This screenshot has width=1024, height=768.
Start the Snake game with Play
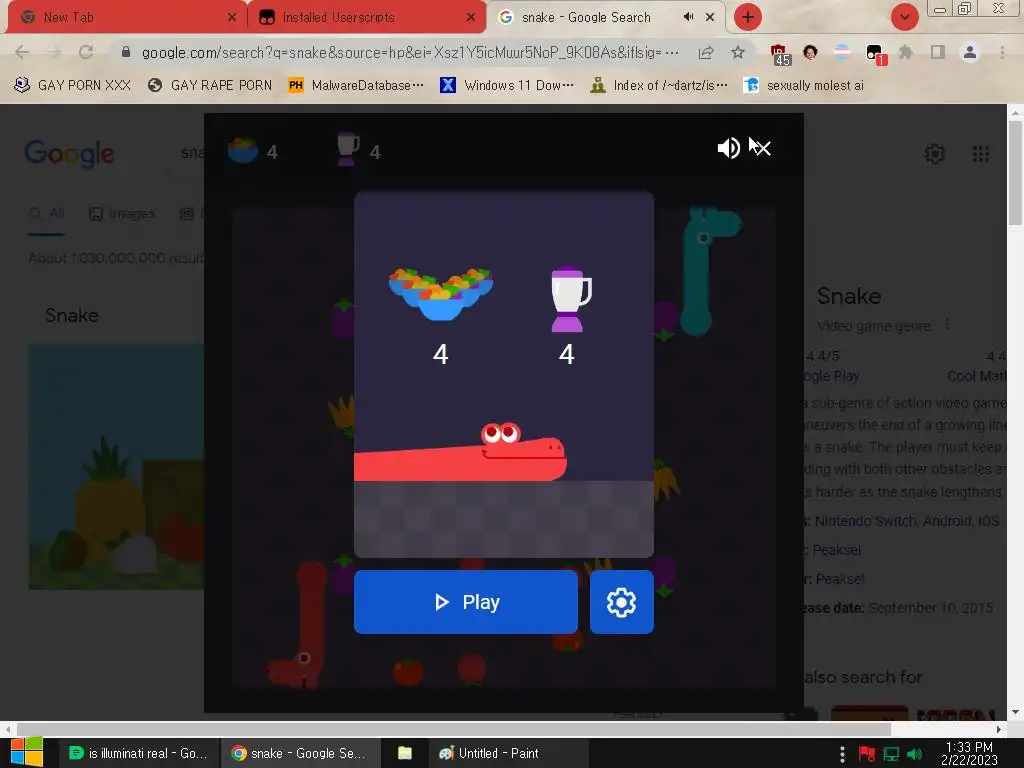point(466,601)
